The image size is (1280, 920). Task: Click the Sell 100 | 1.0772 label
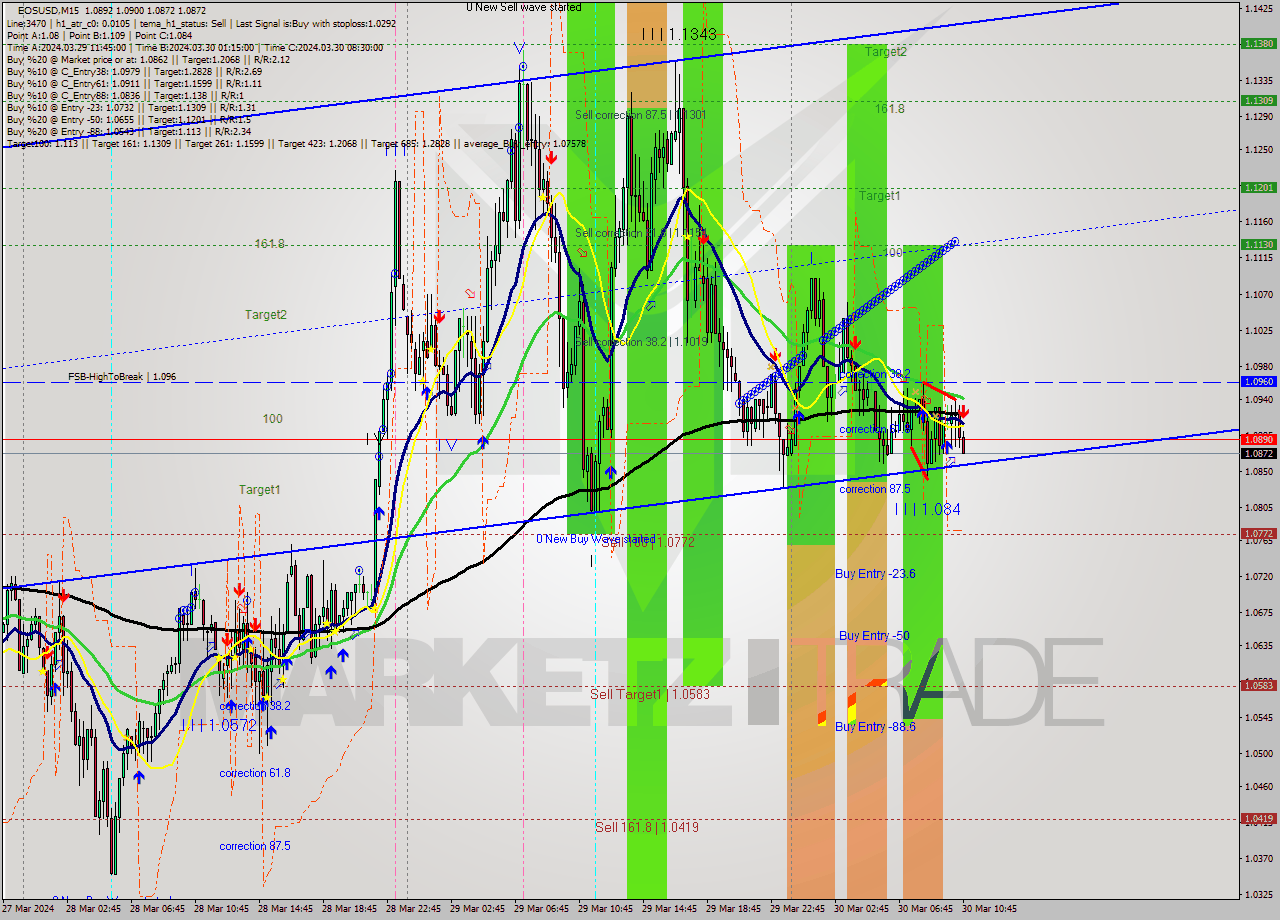click(x=647, y=541)
